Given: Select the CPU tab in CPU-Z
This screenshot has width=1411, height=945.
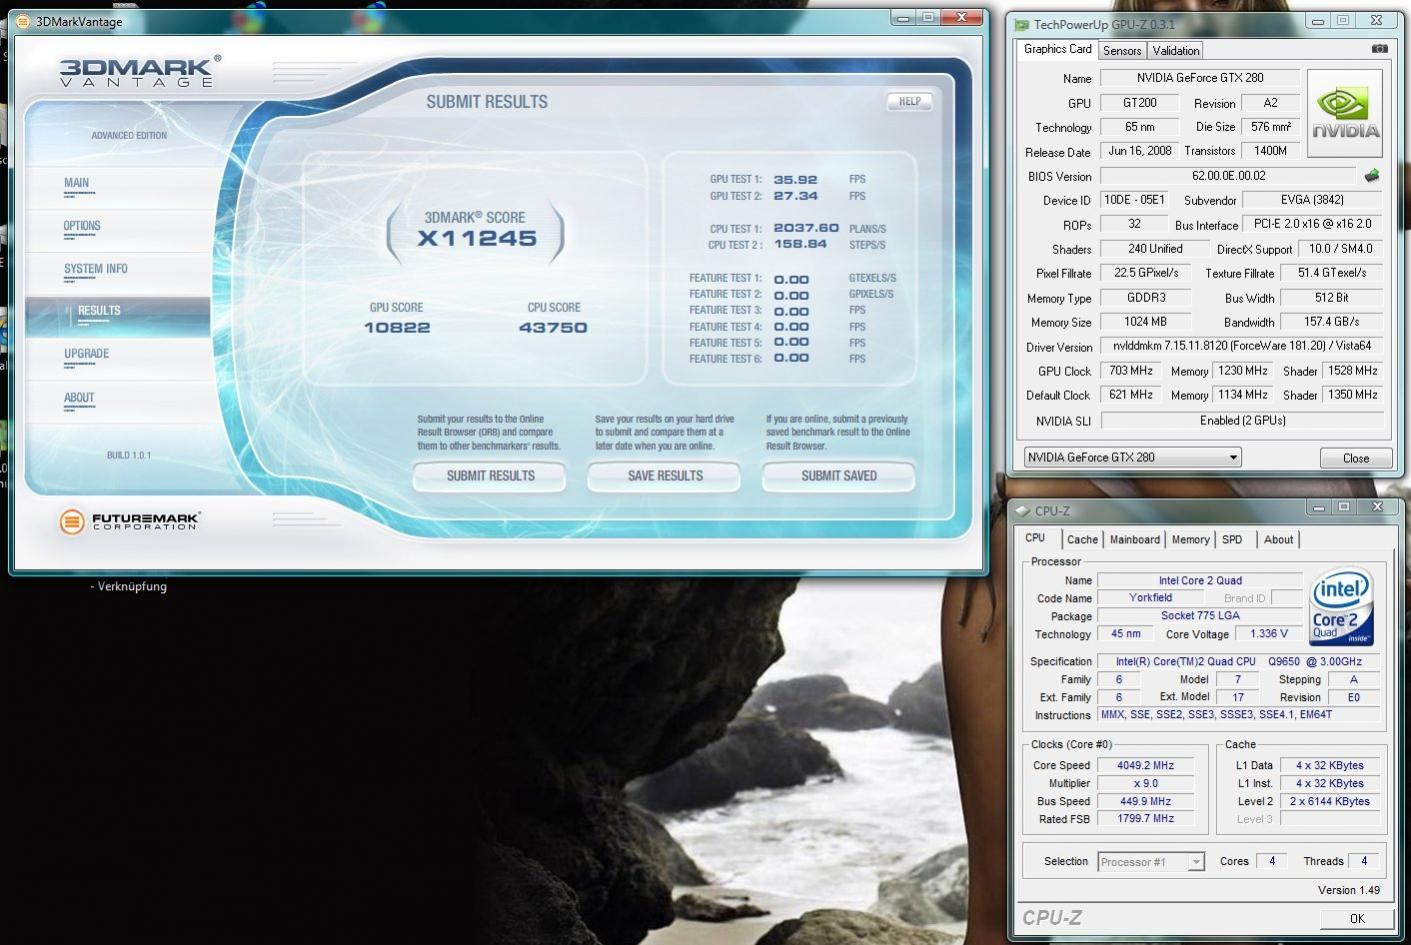Looking at the screenshot, I should click(x=1035, y=538).
